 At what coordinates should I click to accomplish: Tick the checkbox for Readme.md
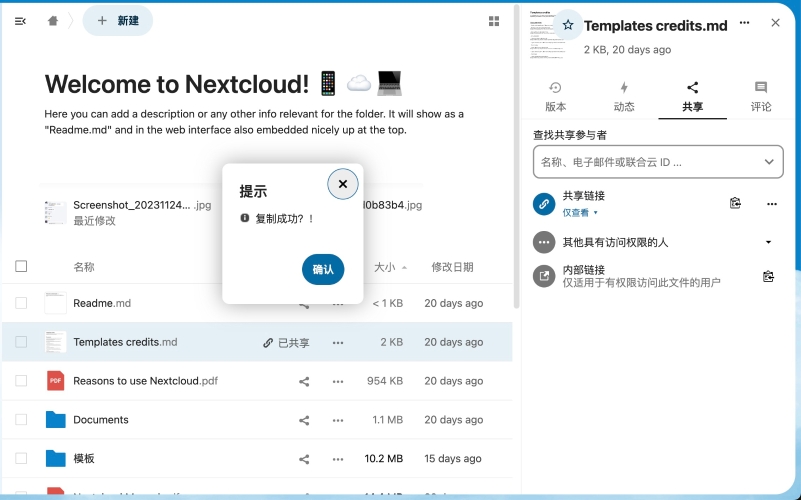(x=21, y=303)
